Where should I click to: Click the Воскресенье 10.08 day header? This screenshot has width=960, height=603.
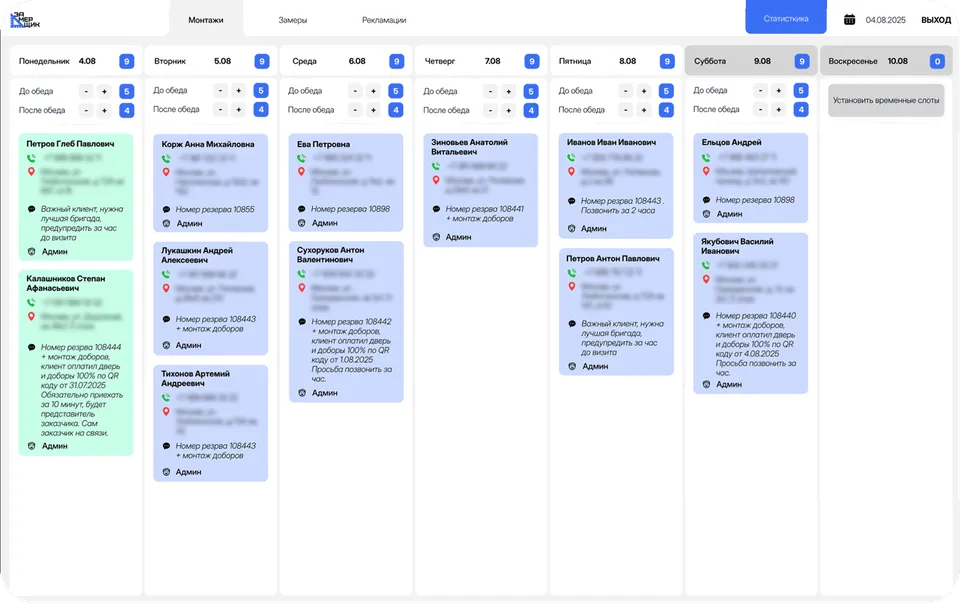(x=886, y=61)
